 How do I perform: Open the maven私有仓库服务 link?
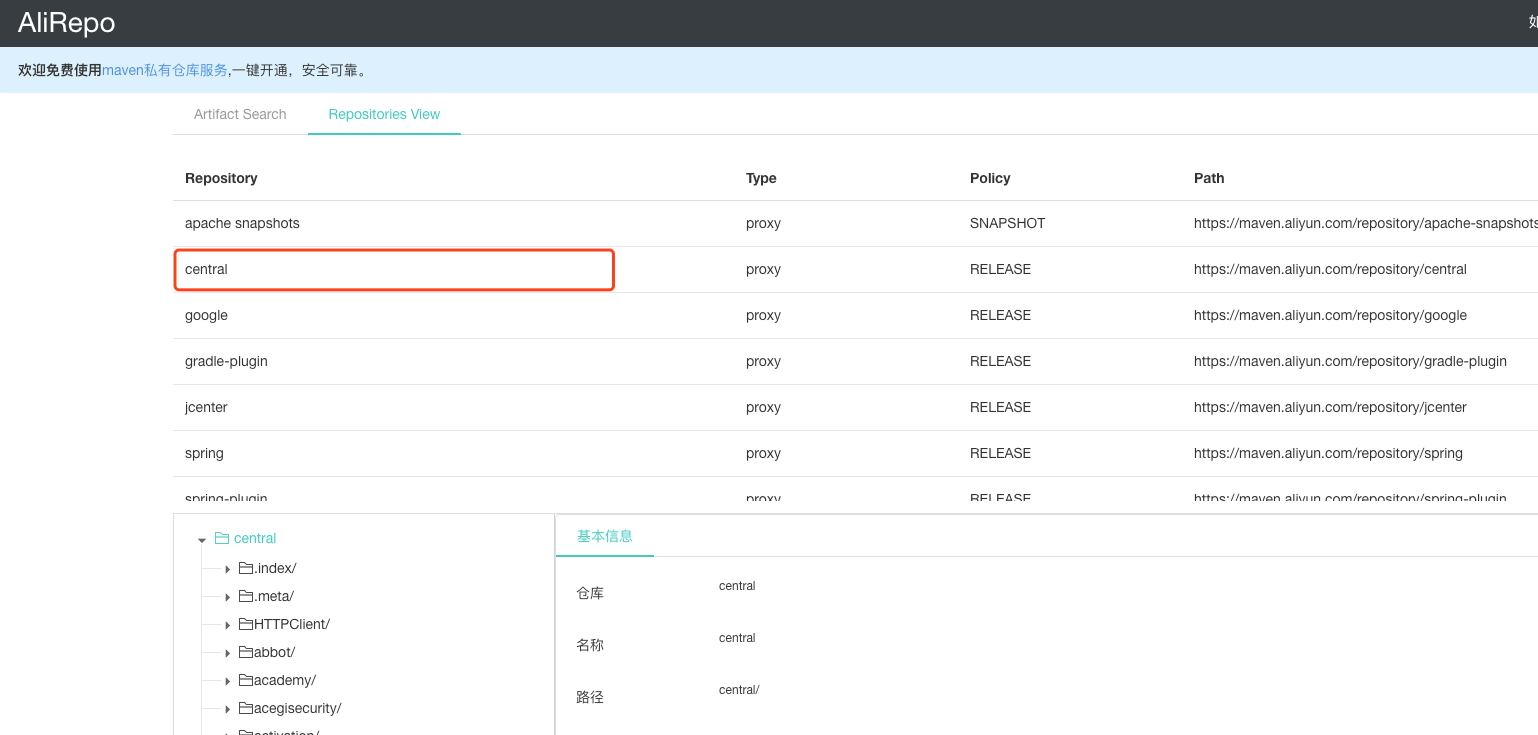(165, 70)
